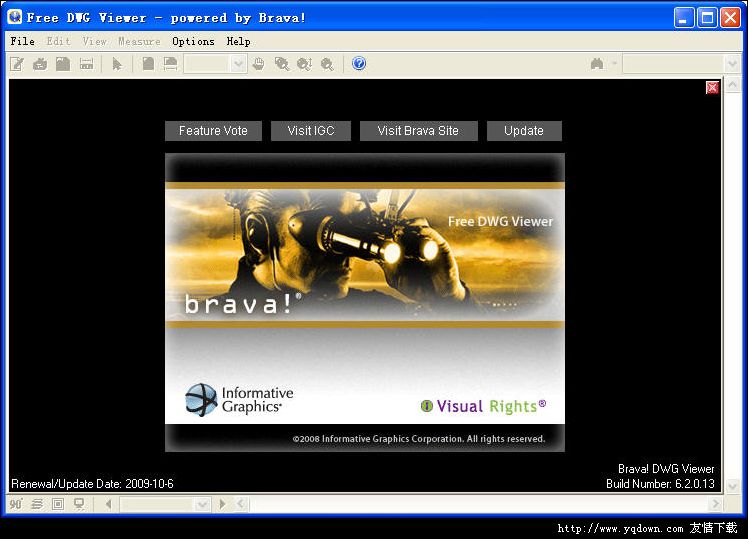
Task: Click the fit page icon
Action: (148, 64)
